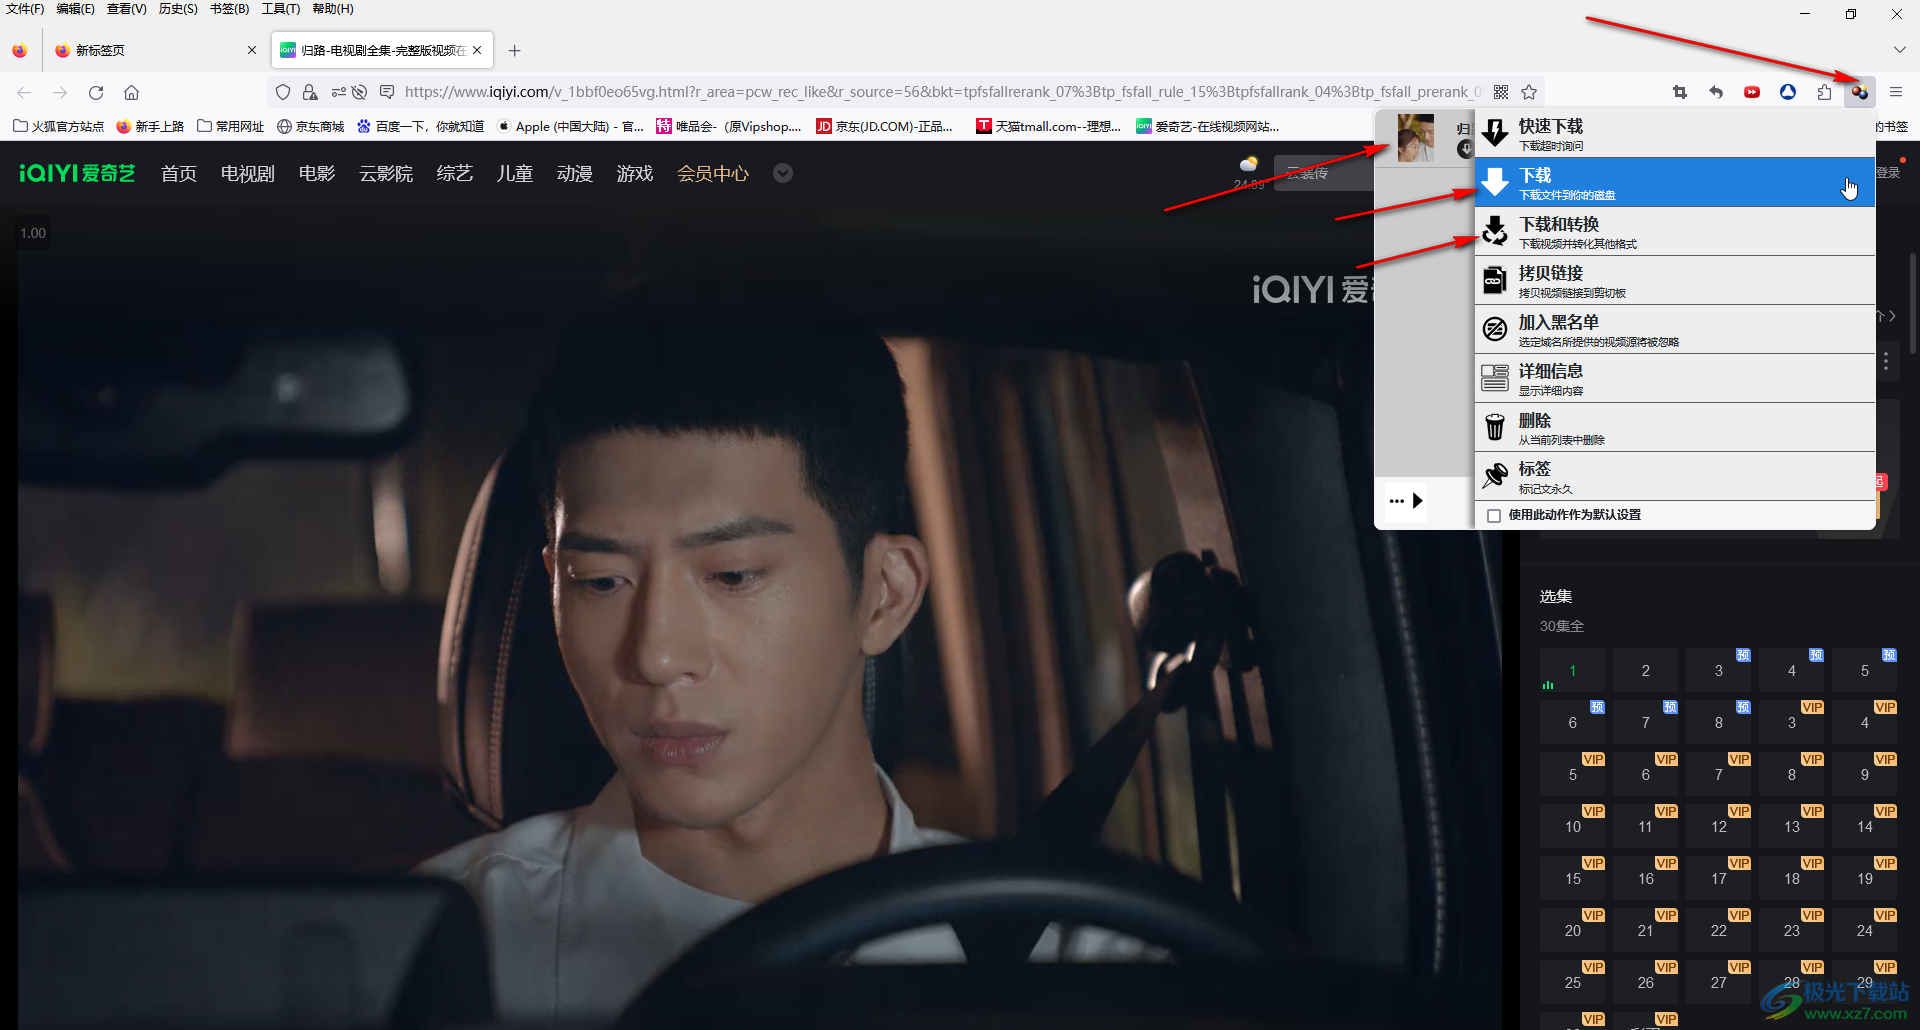This screenshot has width=1920, height=1030.
Task: Reload the current page
Action: pyautogui.click(x=96, y=92)
